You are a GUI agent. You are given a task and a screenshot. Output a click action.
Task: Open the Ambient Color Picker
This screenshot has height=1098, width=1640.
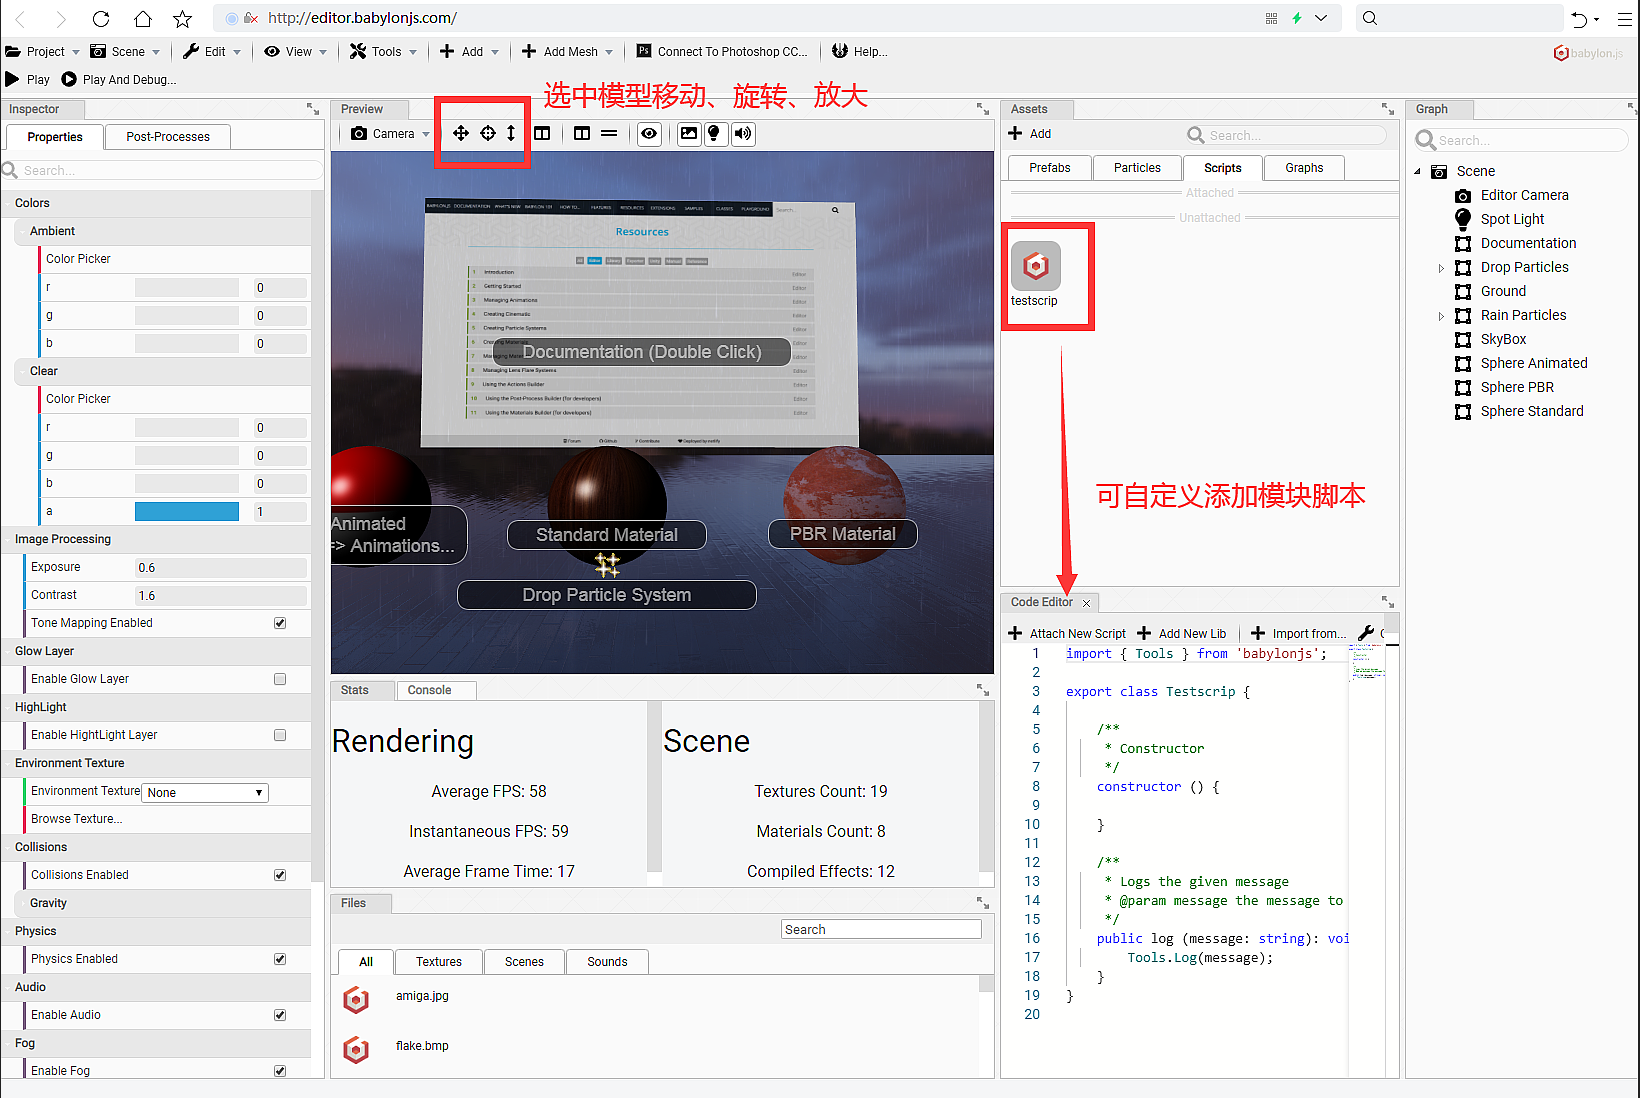[78, 258]
